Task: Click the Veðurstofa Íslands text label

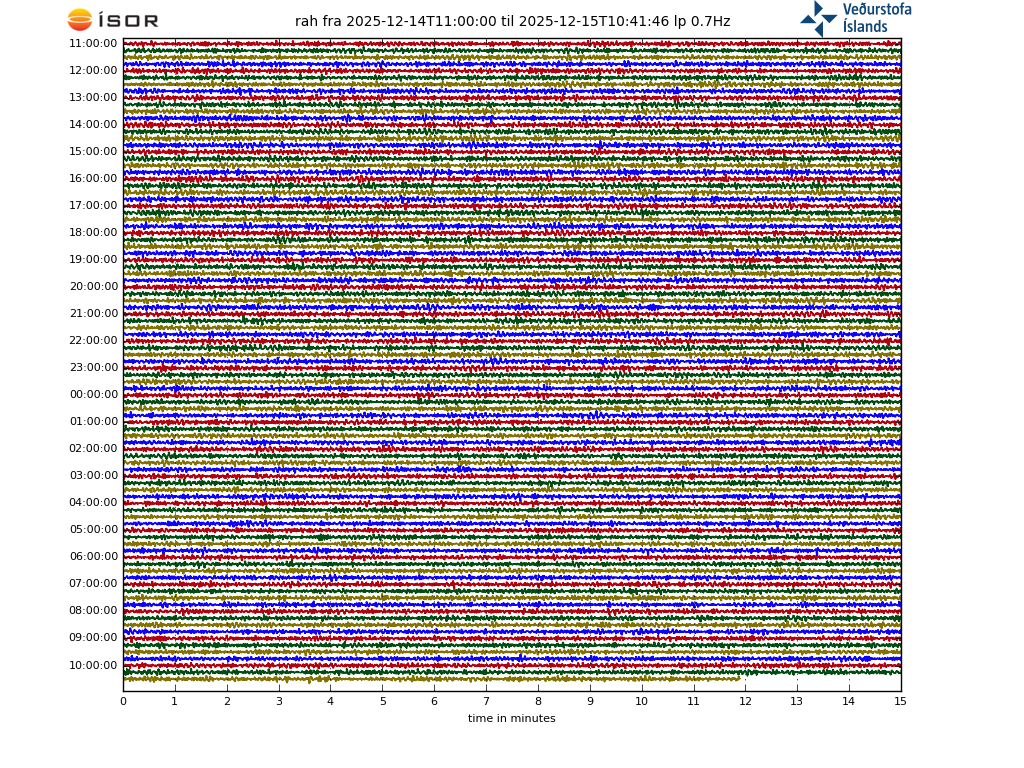Action: tap(876, 18)
